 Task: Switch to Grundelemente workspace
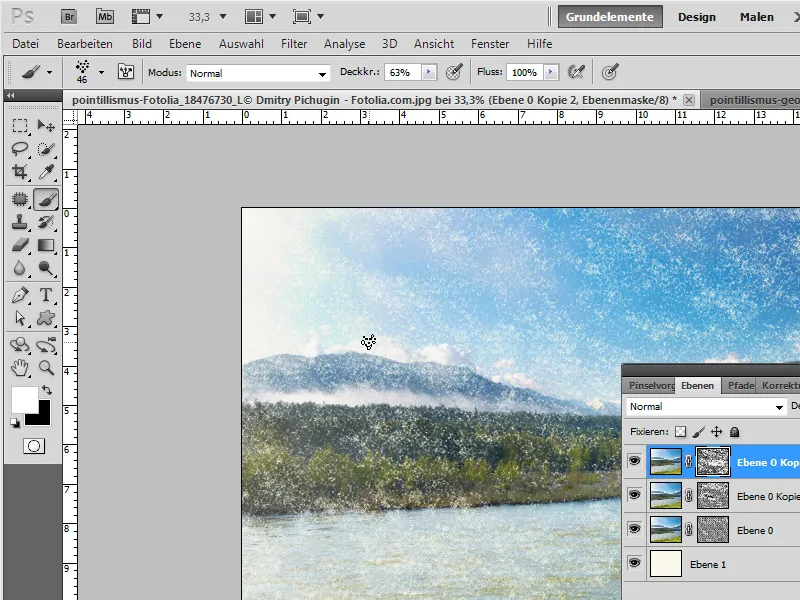point(610,17)
